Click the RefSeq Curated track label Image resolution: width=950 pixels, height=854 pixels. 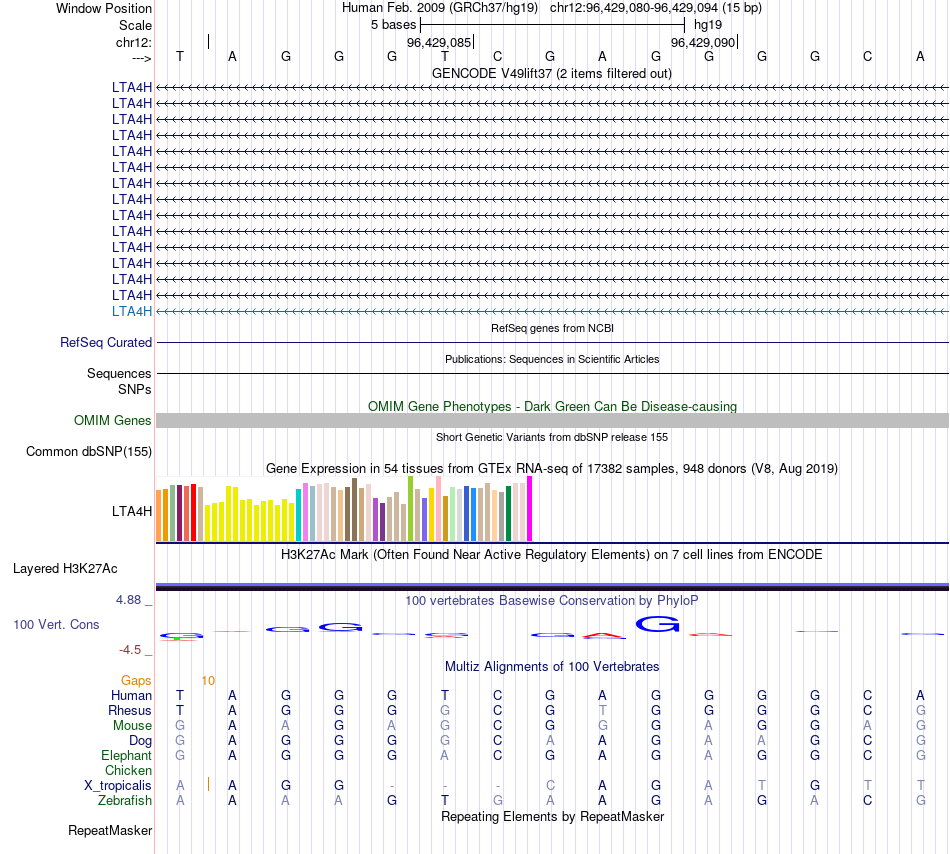(x=106, y=342)
